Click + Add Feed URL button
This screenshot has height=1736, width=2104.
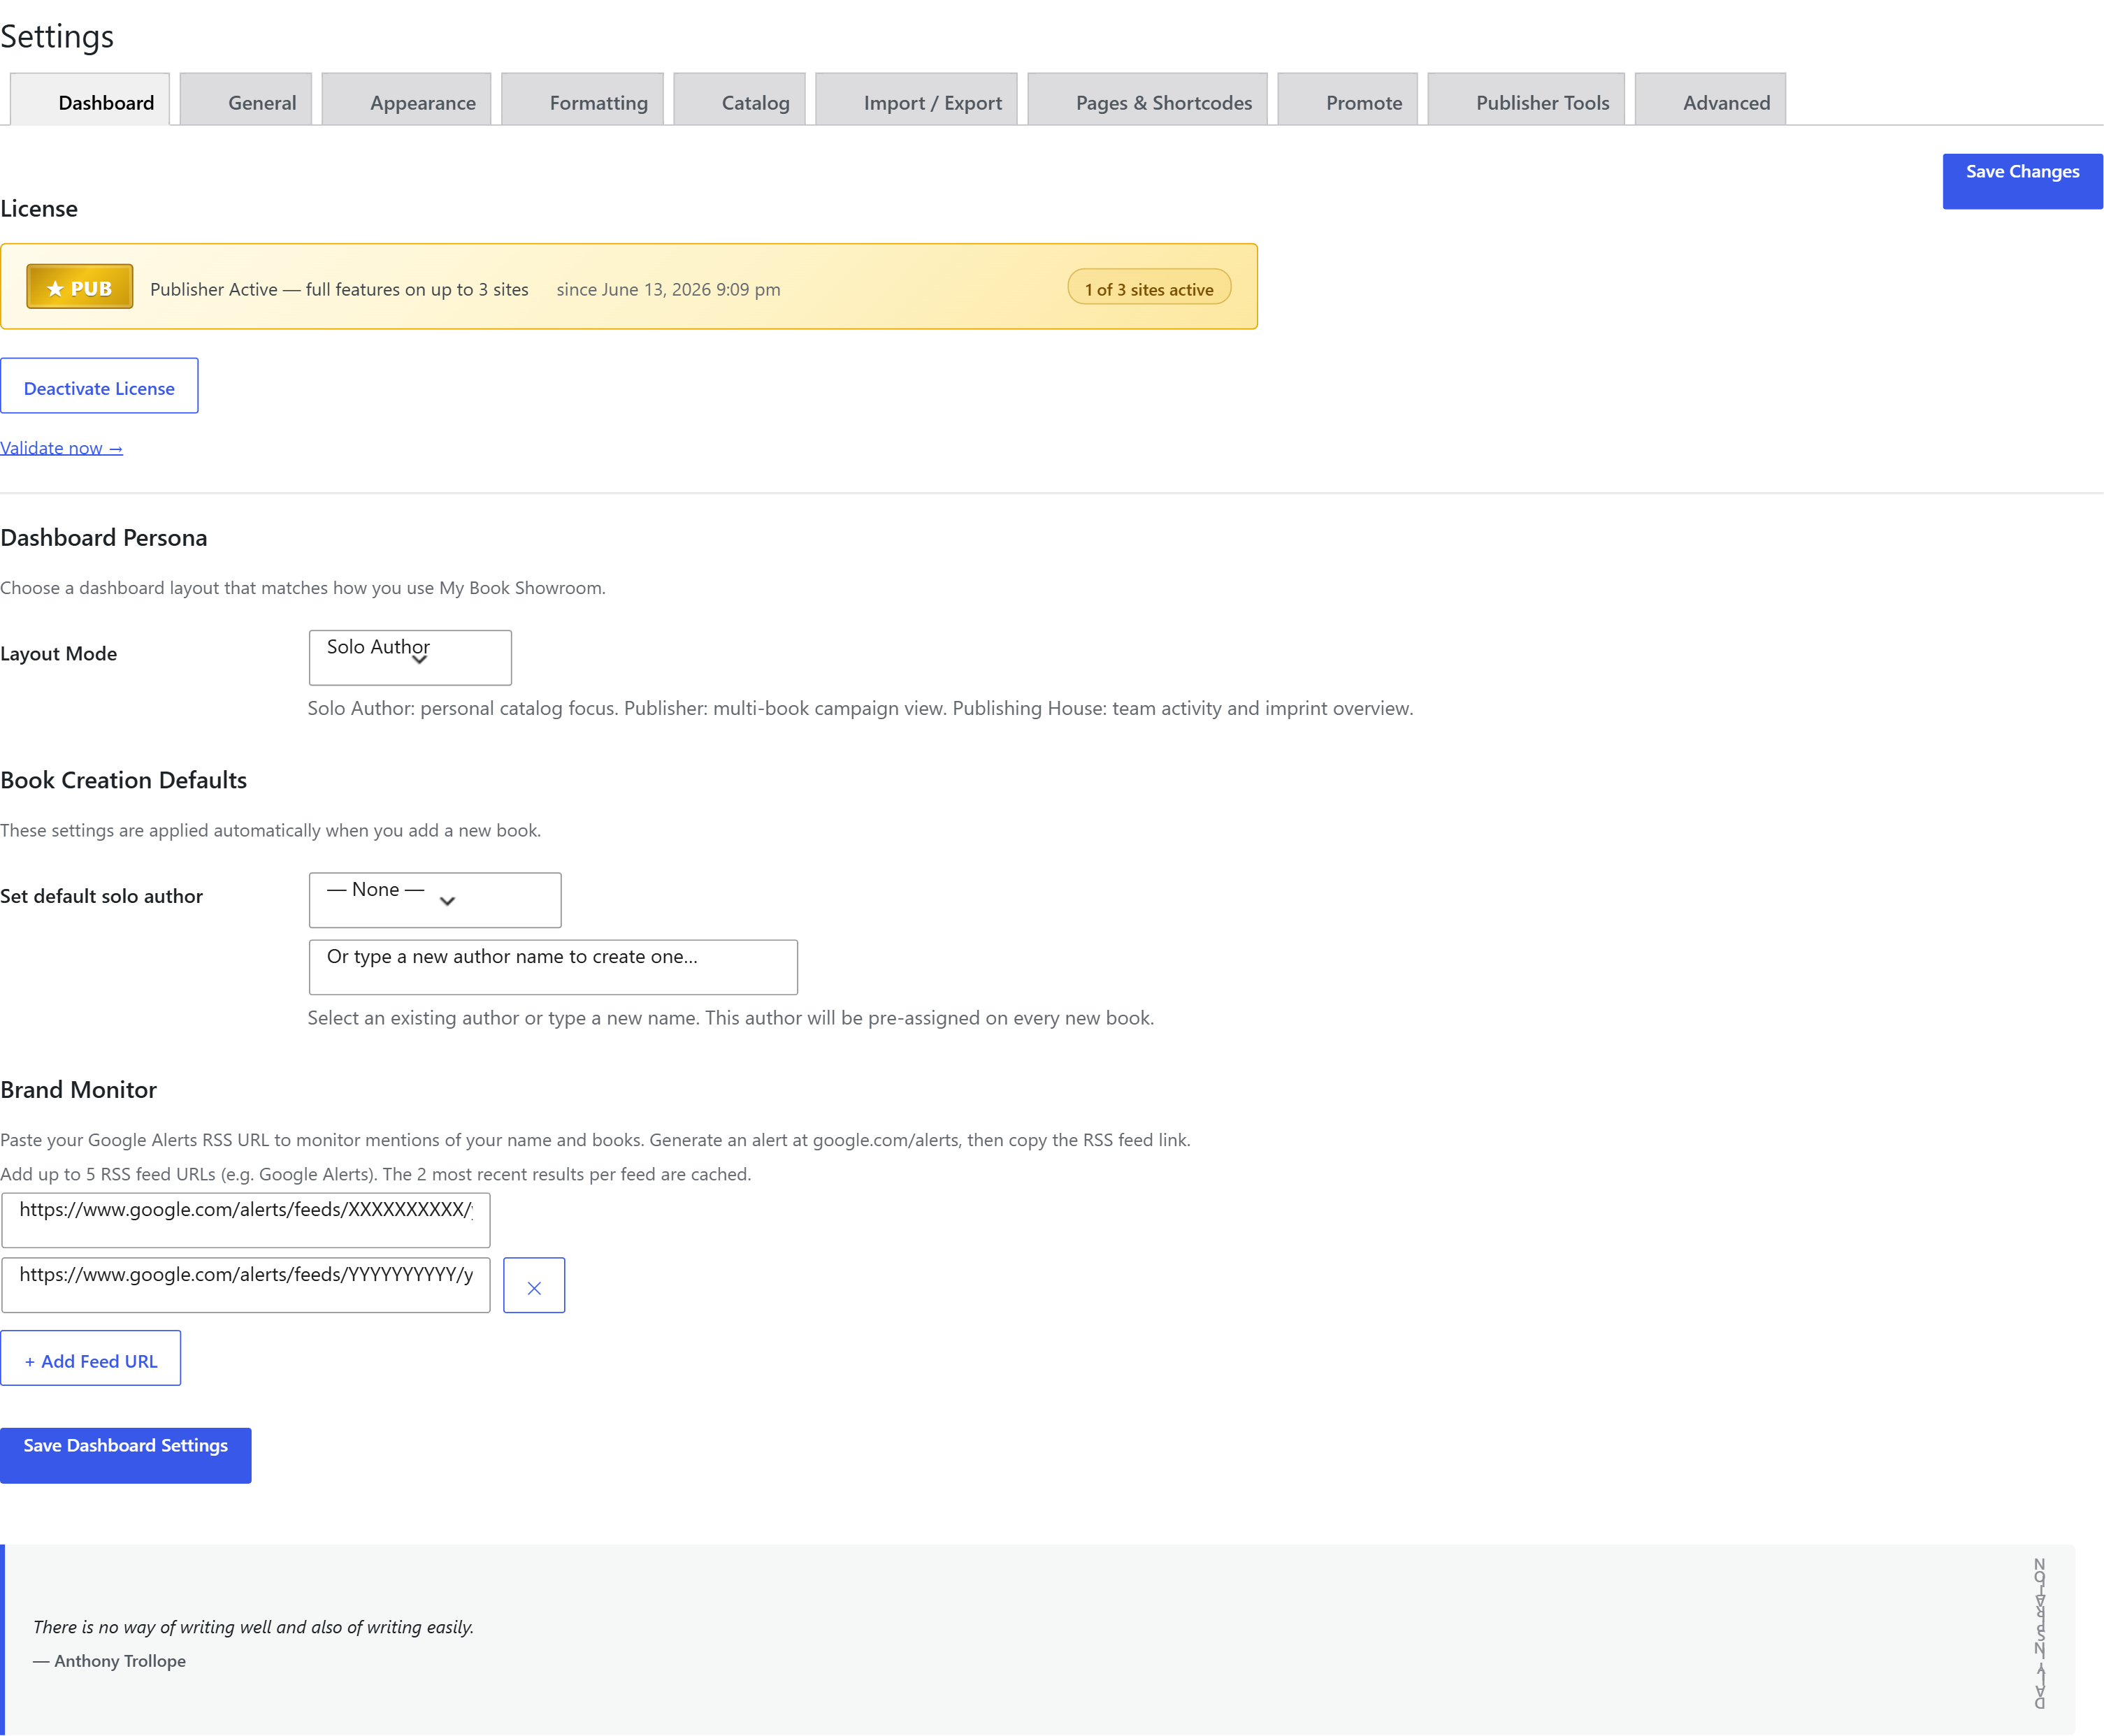click(x=91, y=1358)
